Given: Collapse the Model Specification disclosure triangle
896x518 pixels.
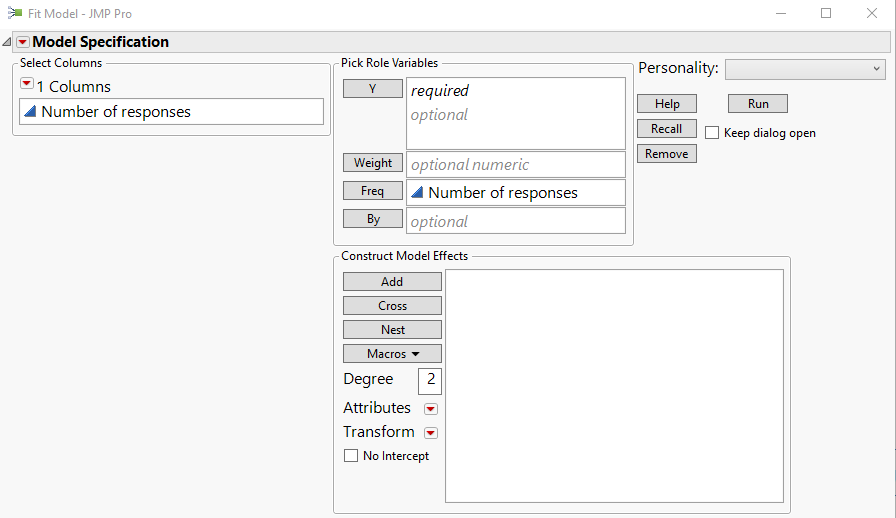Looking at the screenshot, I should click(7, 42).
